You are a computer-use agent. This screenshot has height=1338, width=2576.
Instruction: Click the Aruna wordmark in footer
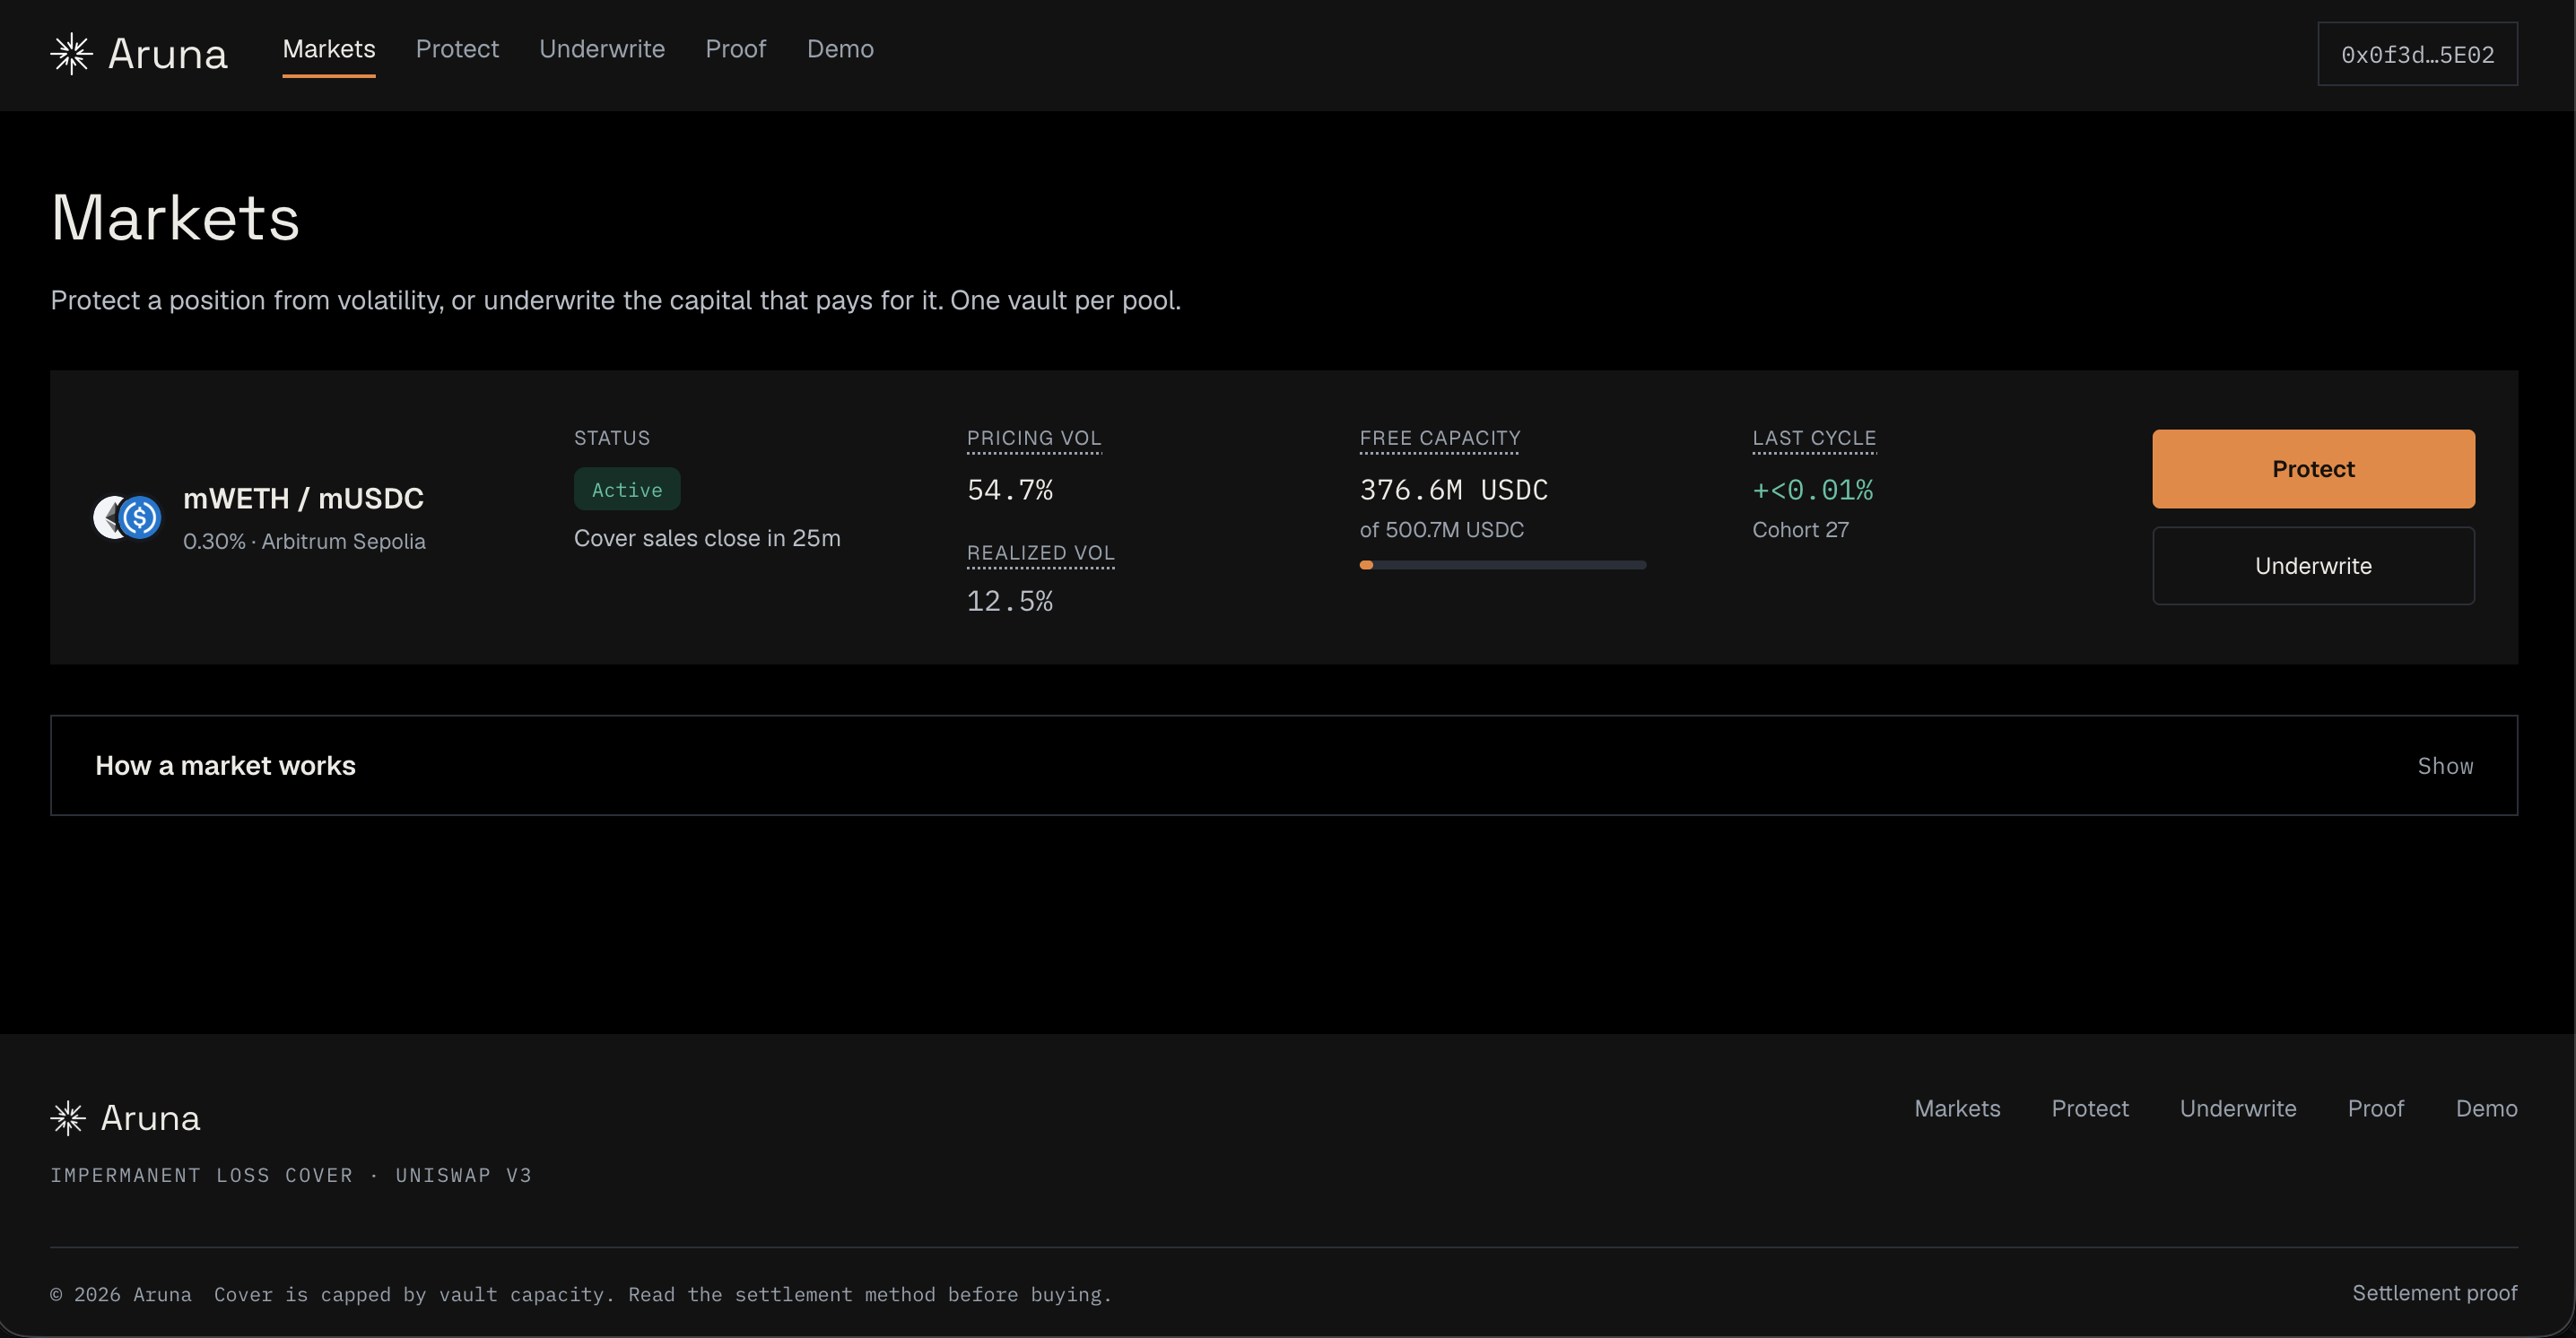[150, 1118]
